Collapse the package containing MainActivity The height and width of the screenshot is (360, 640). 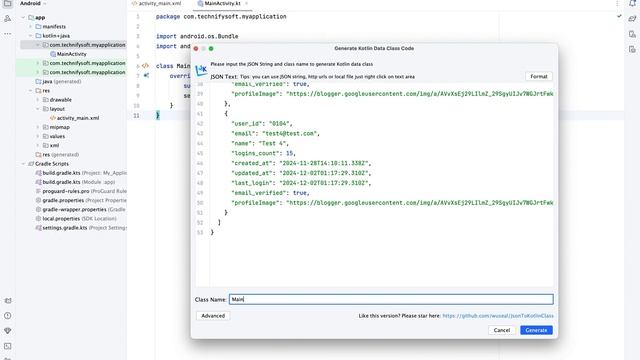click(x=38, y=45)
